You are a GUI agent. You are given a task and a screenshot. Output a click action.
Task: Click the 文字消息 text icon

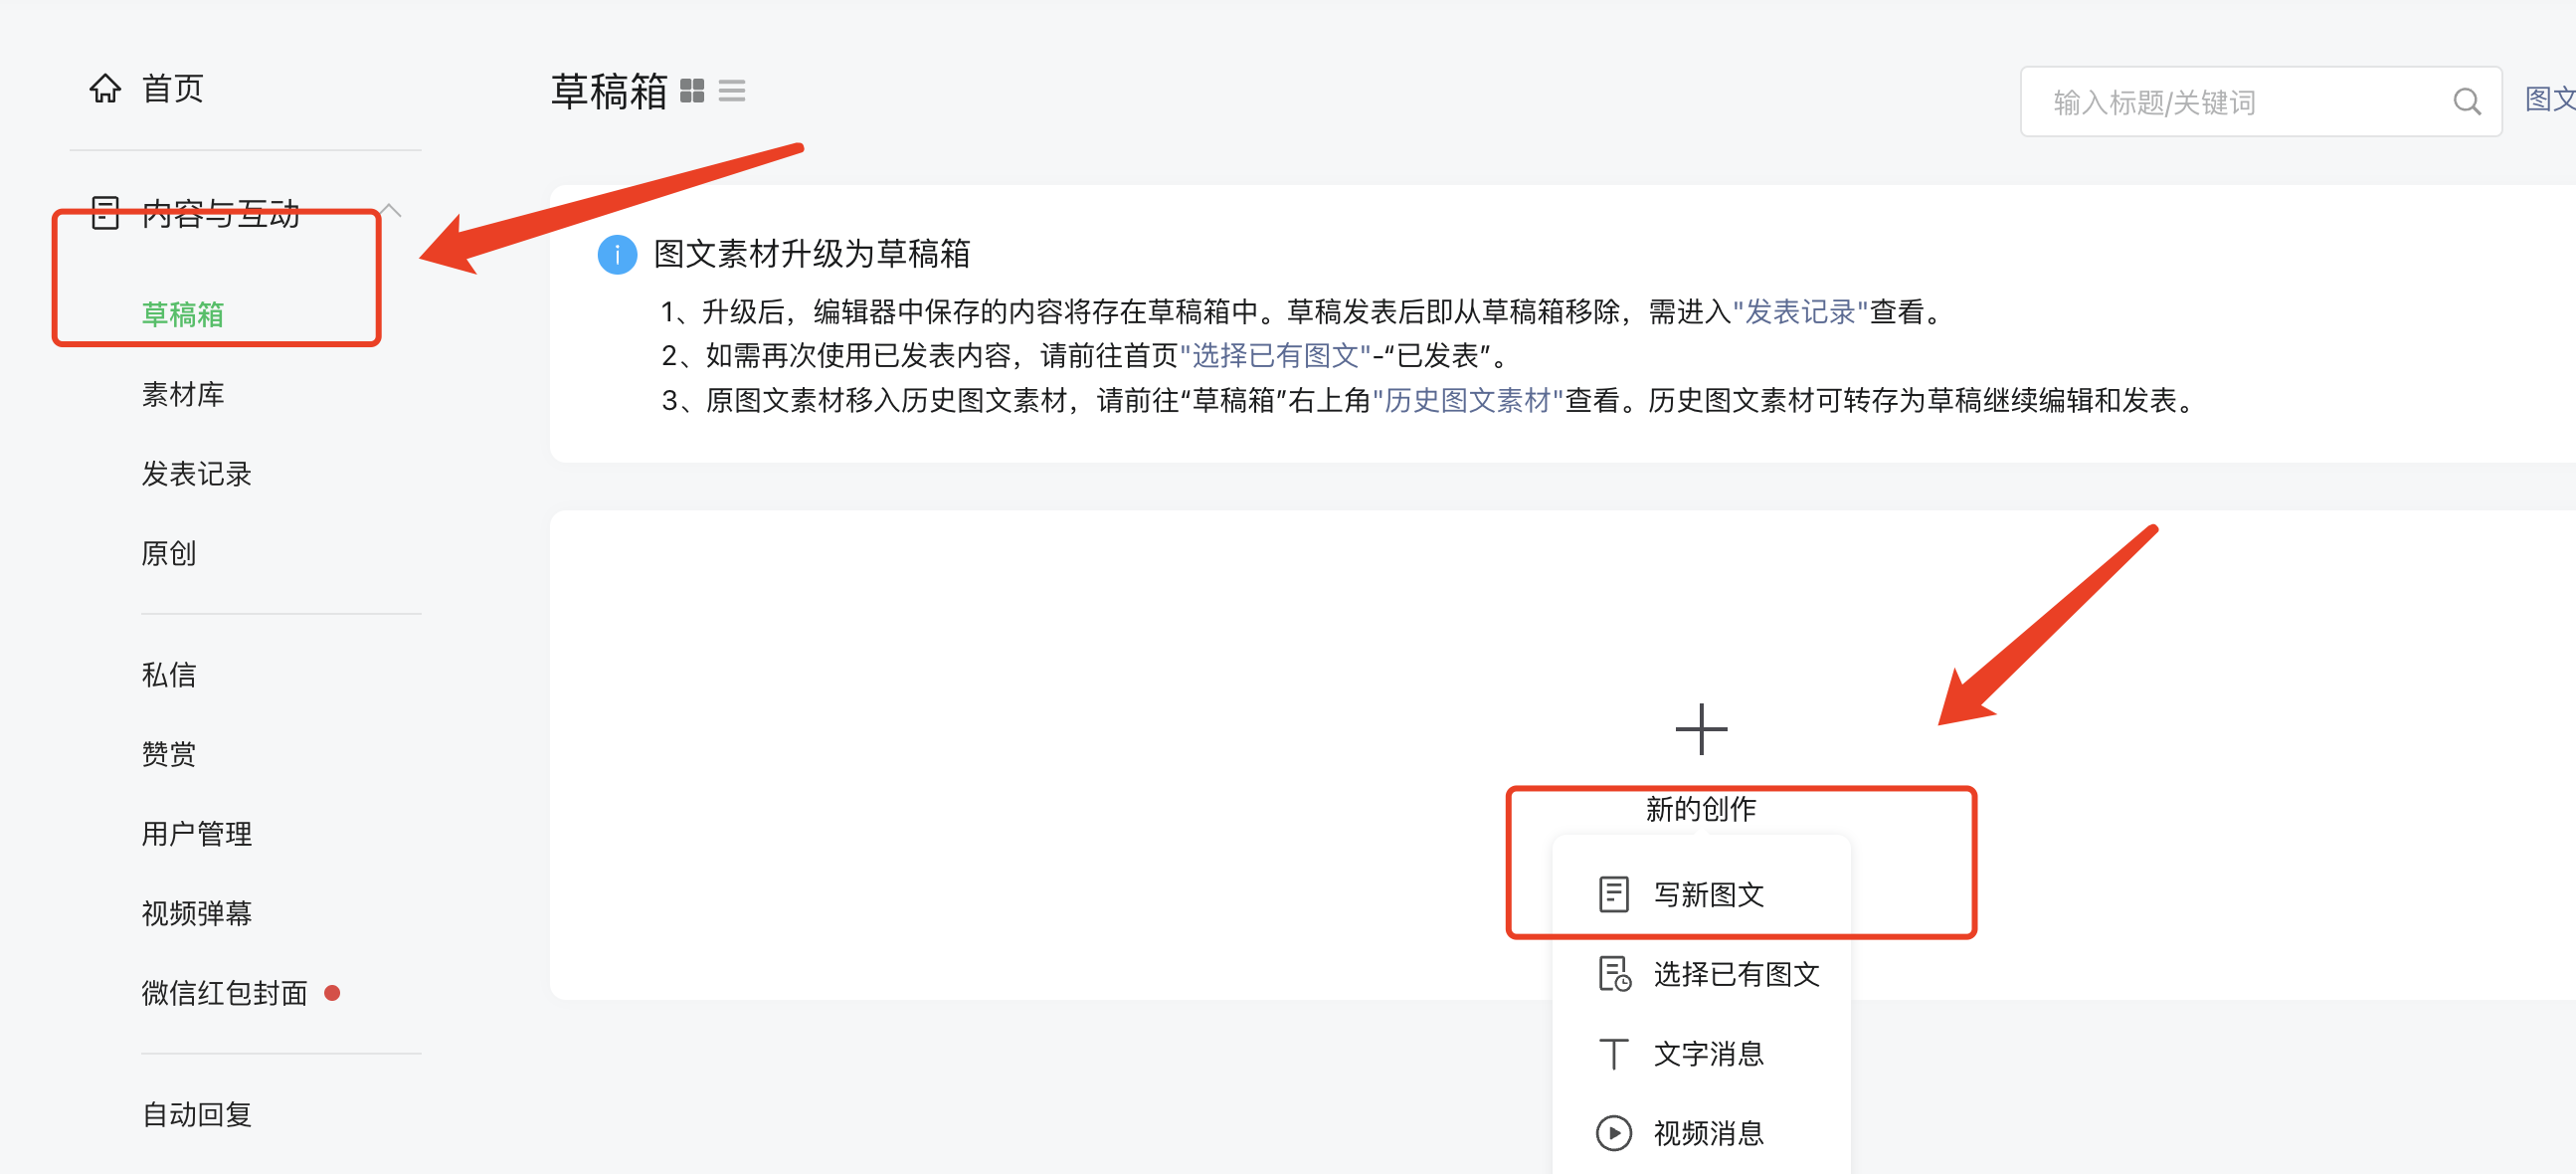pos(1613,1054)
